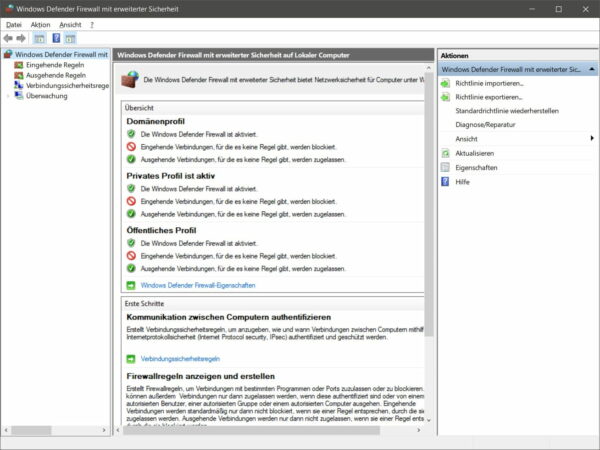600x450 pixels.
Task: Open the Datei menu
Action: tap(14, 23)
